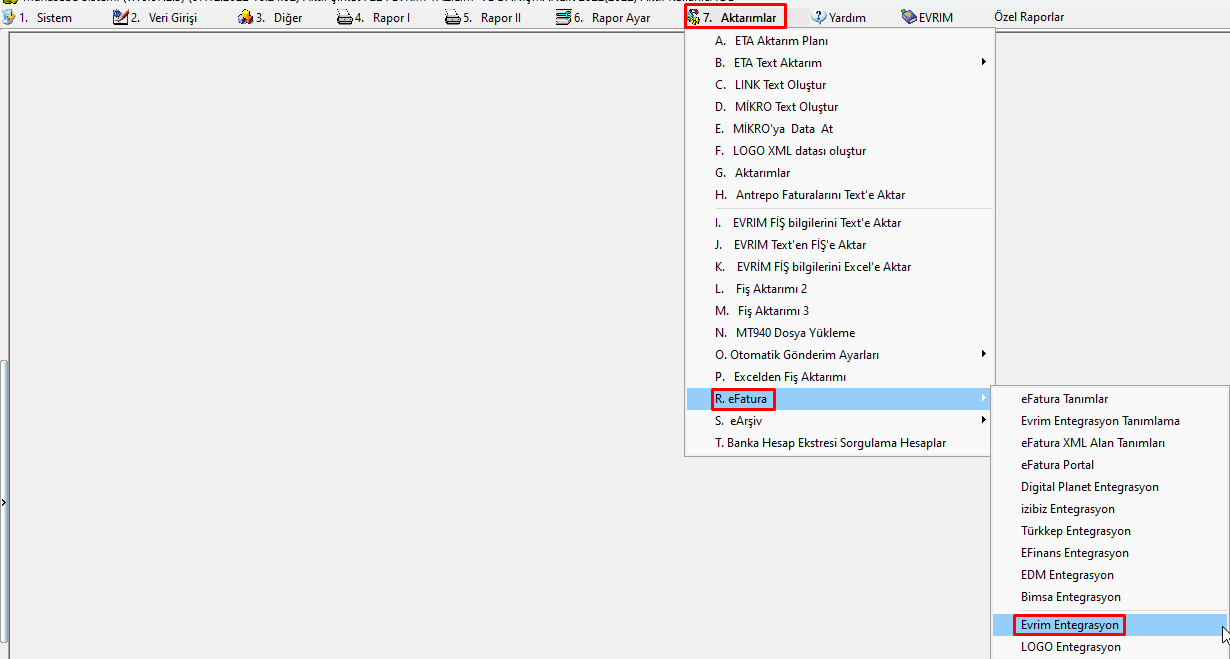Choose EFinans Entegrasyon
This screenshot has height=659, width=1230.
coord(1110,553)
